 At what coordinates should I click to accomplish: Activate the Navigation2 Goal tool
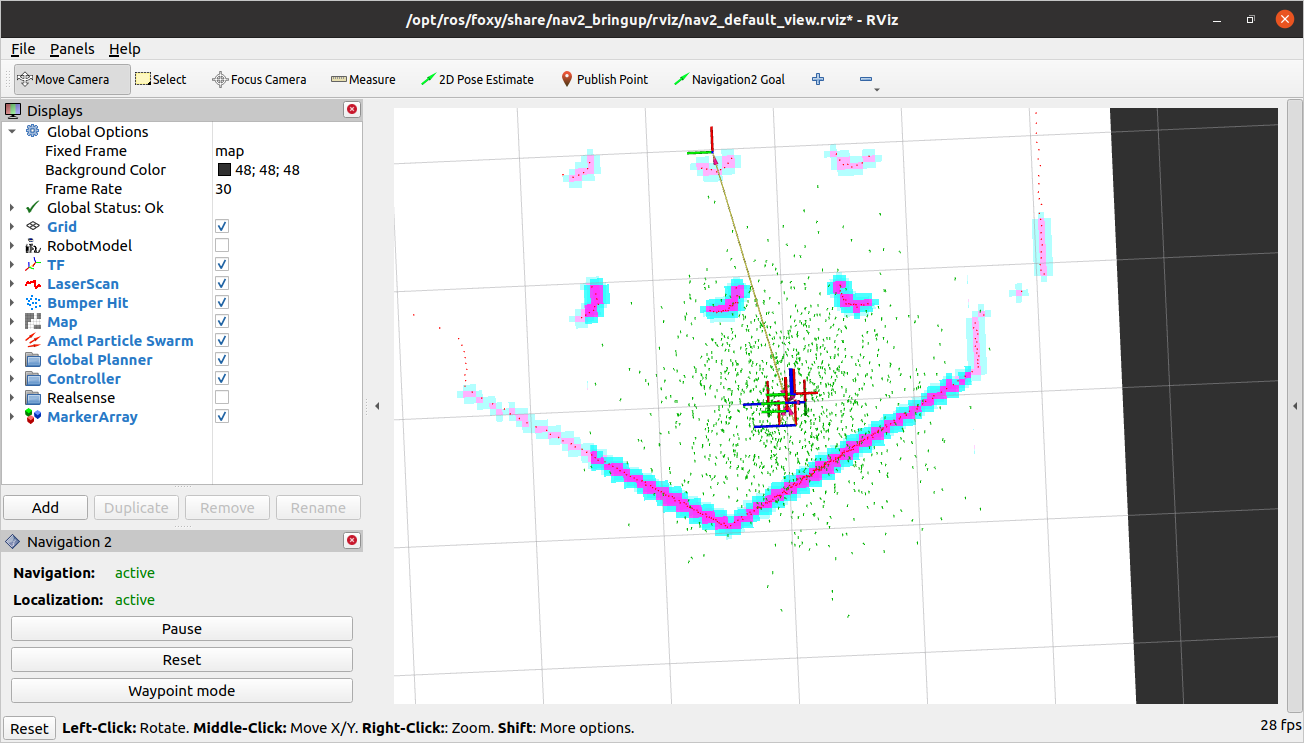[729, 79]
